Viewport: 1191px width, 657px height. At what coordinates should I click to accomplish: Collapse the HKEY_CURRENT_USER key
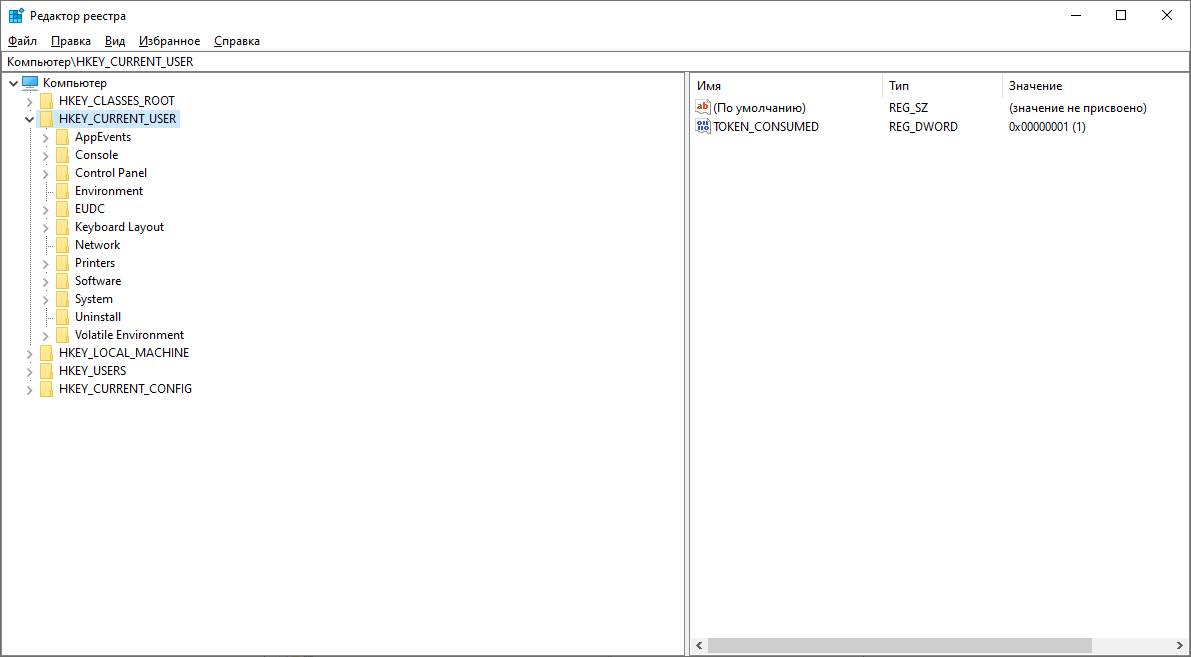29,118
